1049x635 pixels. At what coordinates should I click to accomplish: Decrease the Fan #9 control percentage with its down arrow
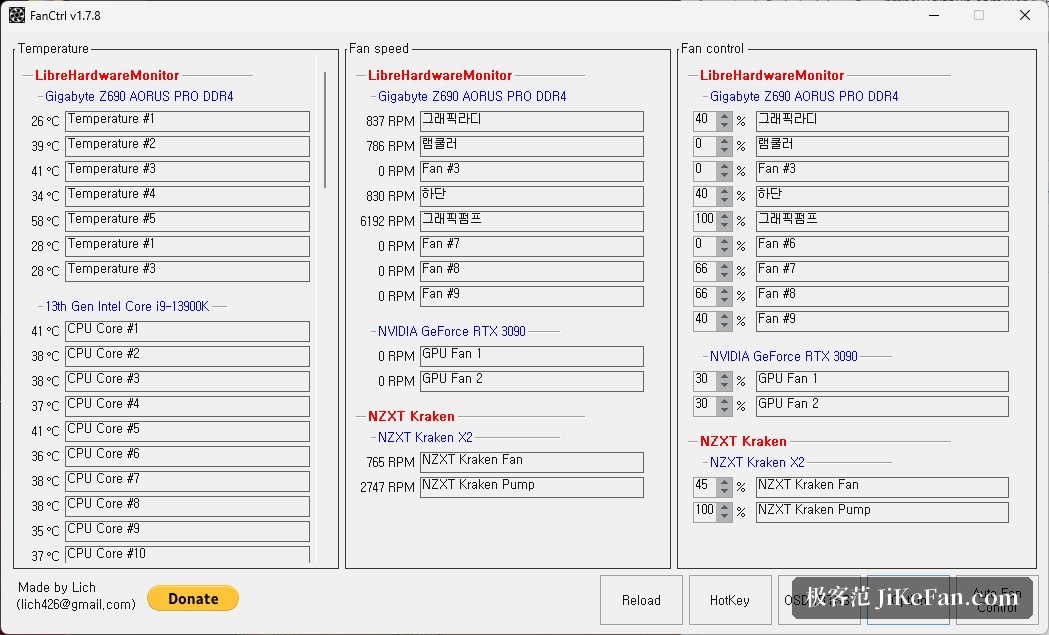(725, 326)
